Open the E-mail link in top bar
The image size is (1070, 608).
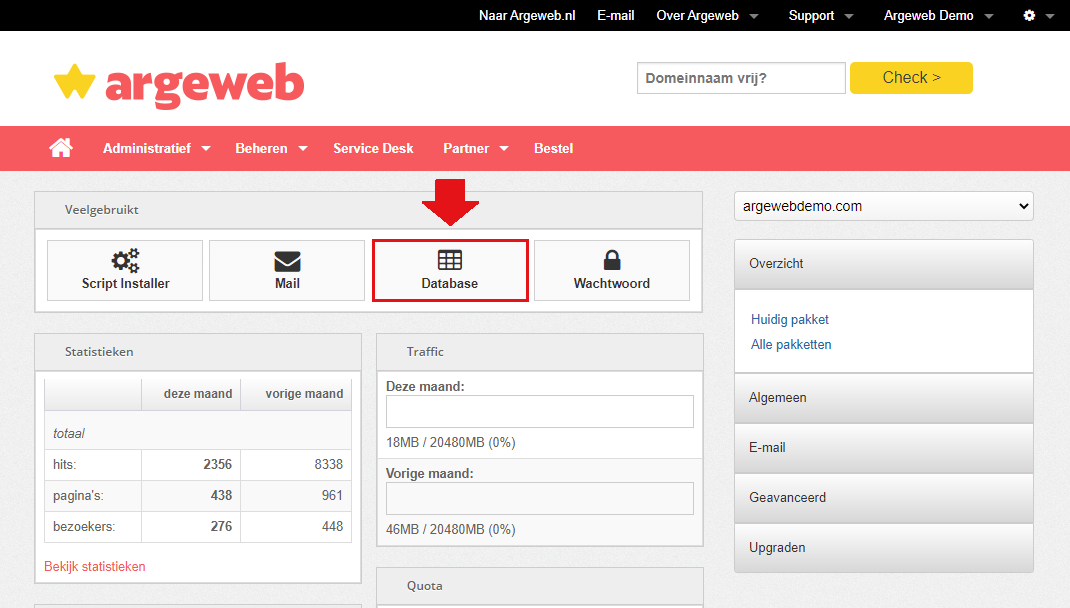(x=616, y=15)
